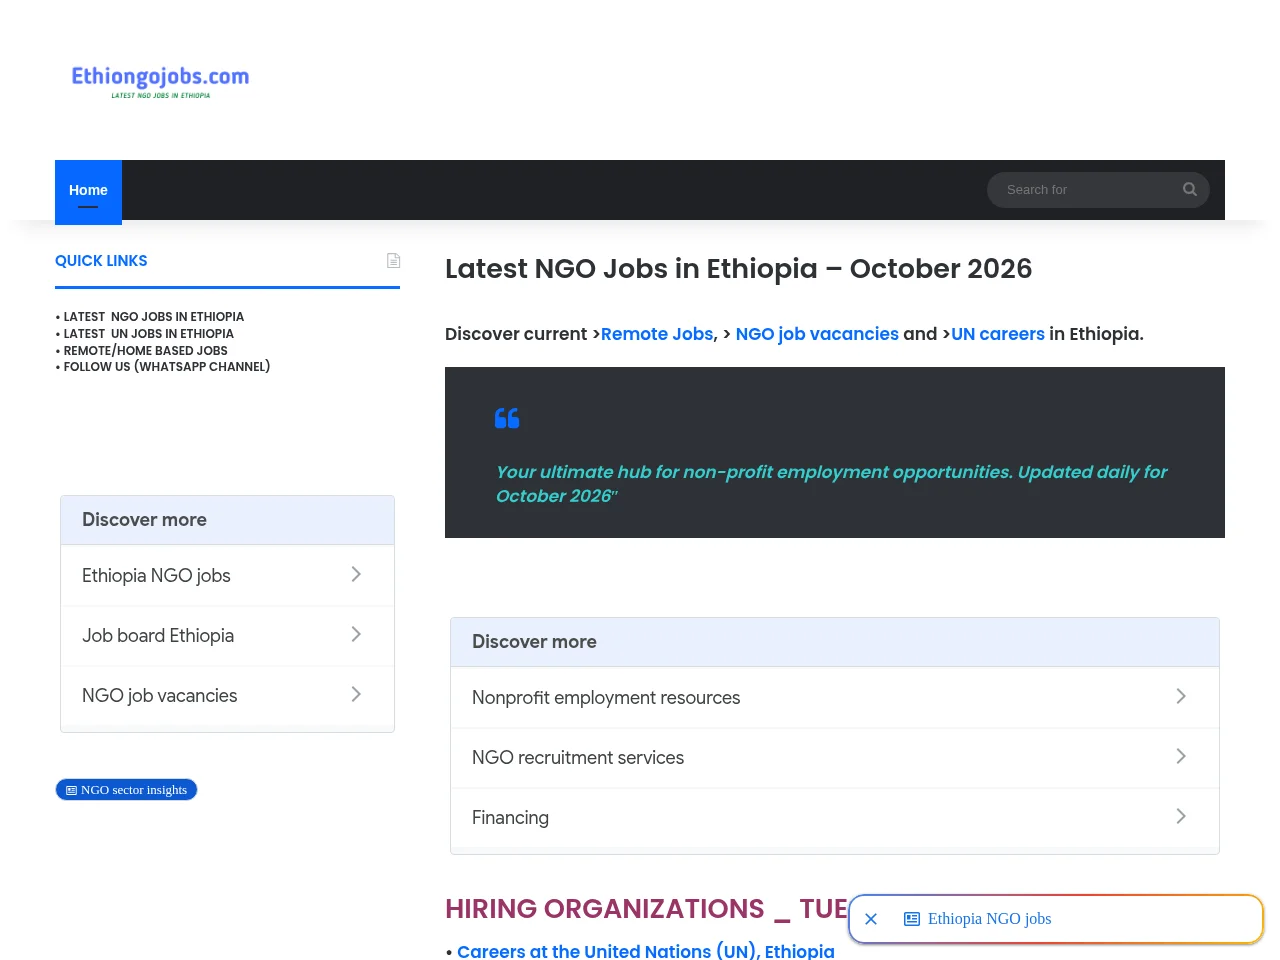Click the search magnifier icon
Viewport: 1280px width, 960px height.
(x=1189, y=189)
